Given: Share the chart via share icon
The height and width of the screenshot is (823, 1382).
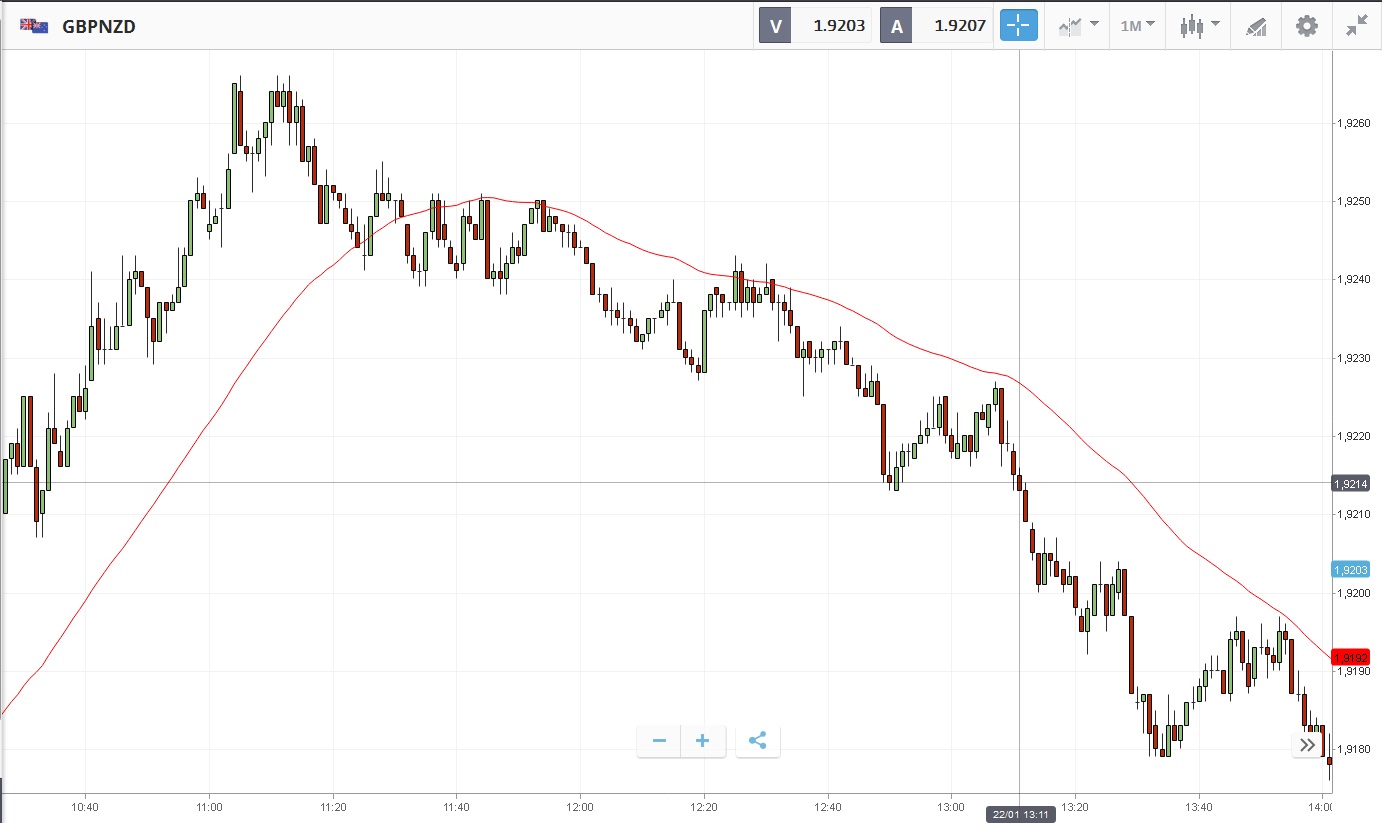Looking at the screenshot, I should click(757, 741).
